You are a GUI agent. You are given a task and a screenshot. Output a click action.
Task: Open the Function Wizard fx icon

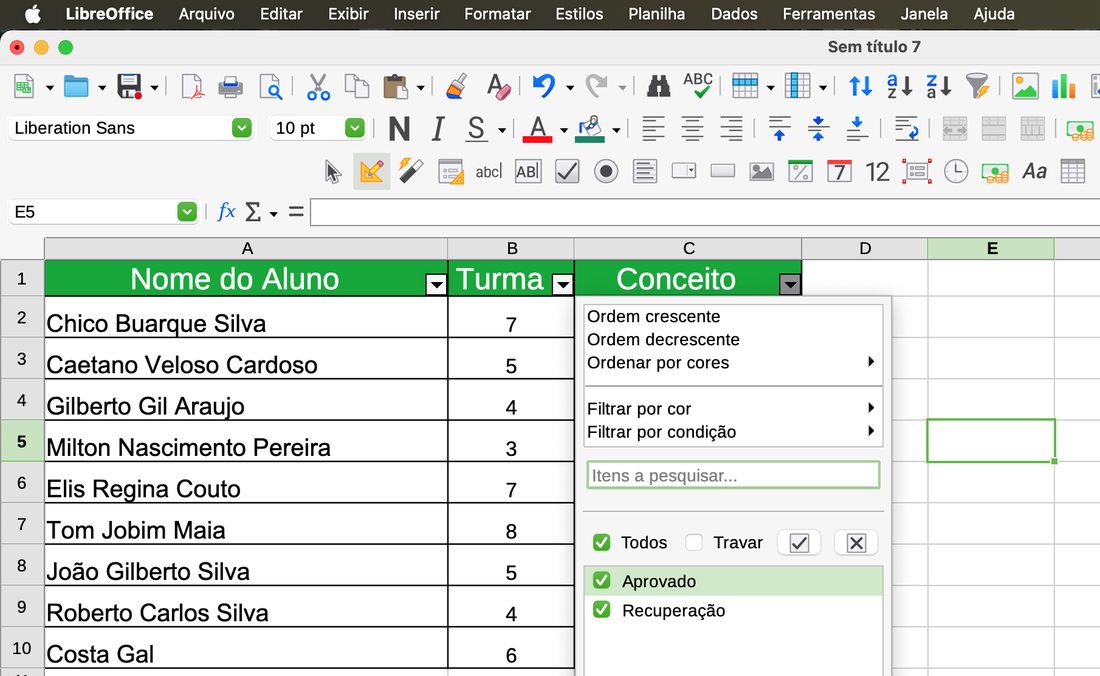click(226, 212)
